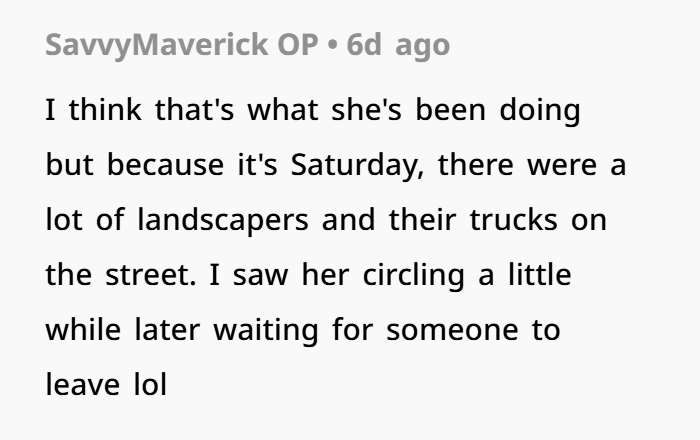Click the word 'circling' in the comment
This screenshot has height=440, width=700.
point(413,275)
